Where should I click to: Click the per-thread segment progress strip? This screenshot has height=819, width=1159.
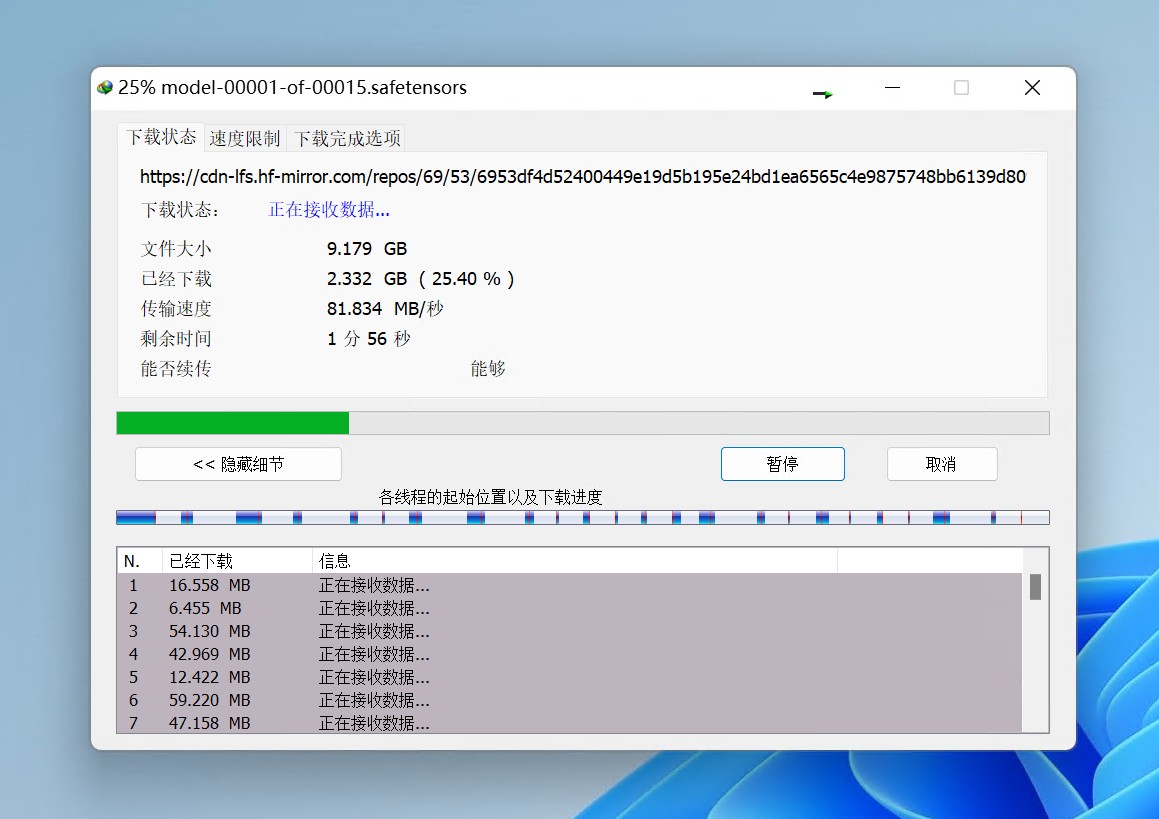(x=582, y=517)
